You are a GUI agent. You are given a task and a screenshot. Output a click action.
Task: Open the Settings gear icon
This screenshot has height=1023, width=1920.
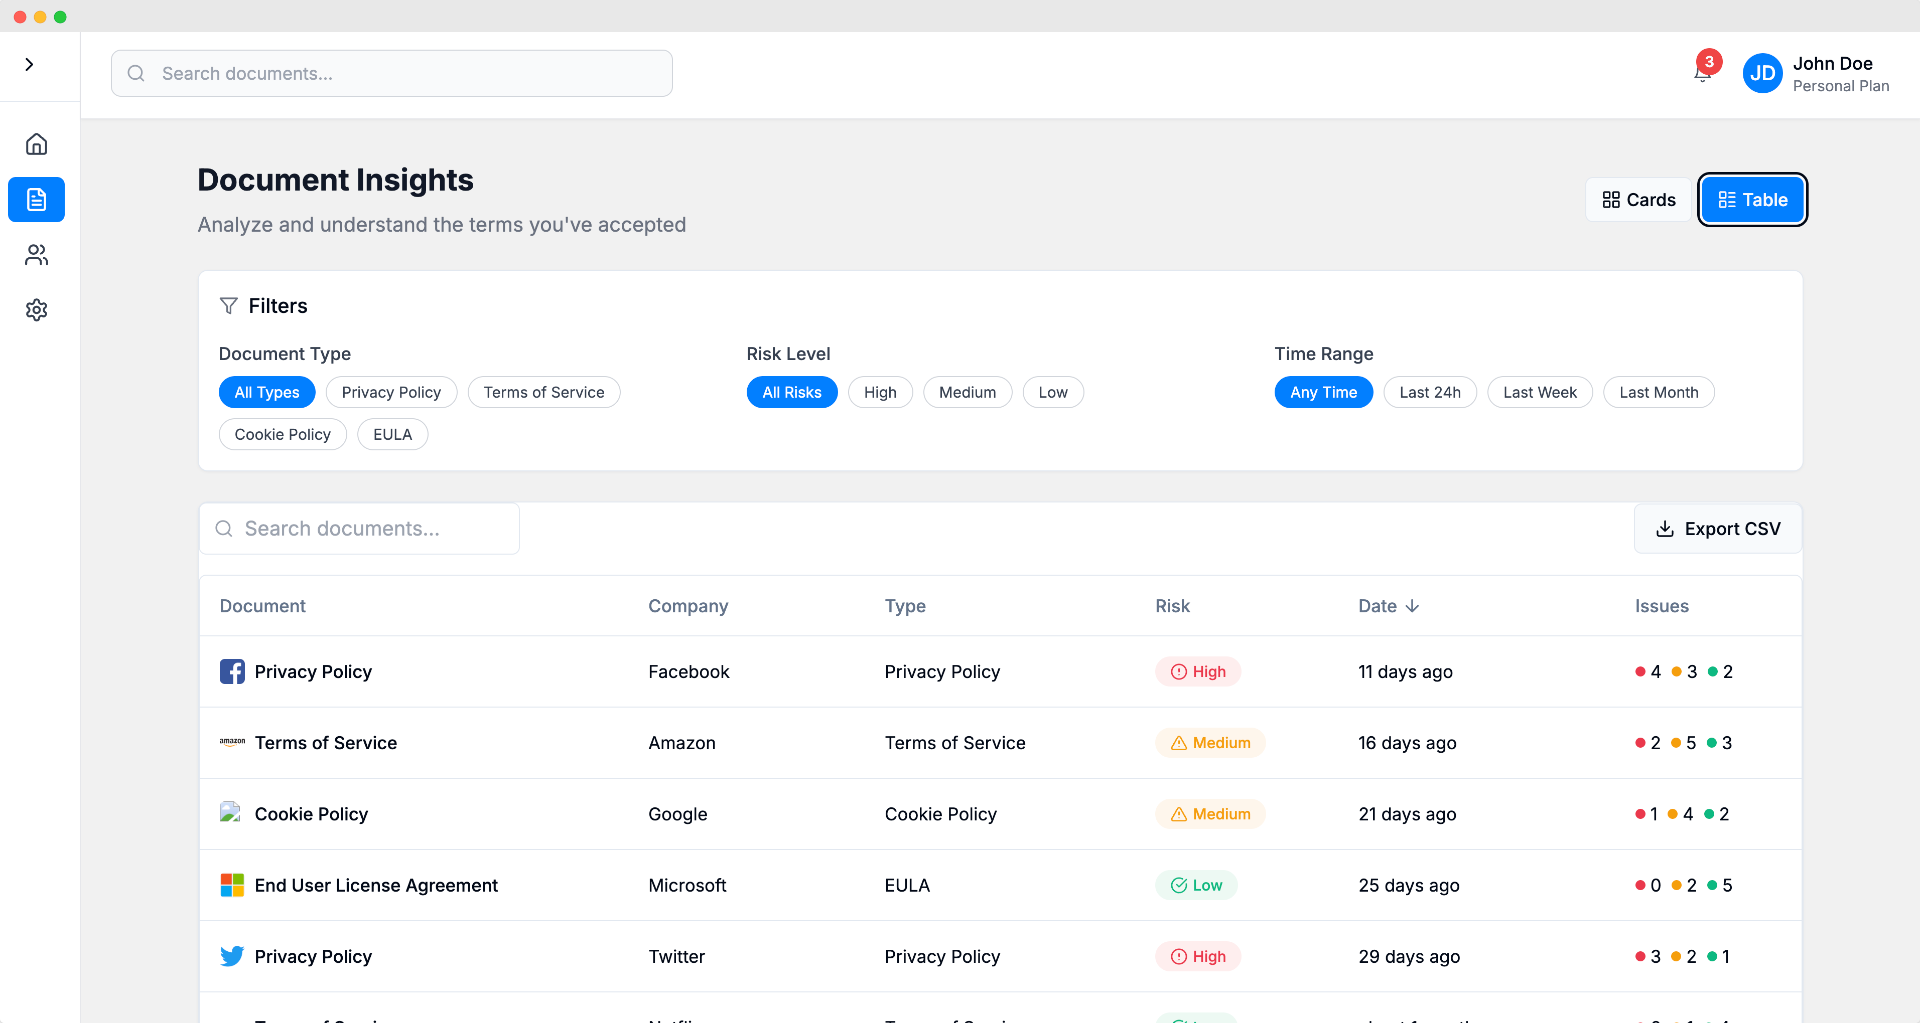37,310
